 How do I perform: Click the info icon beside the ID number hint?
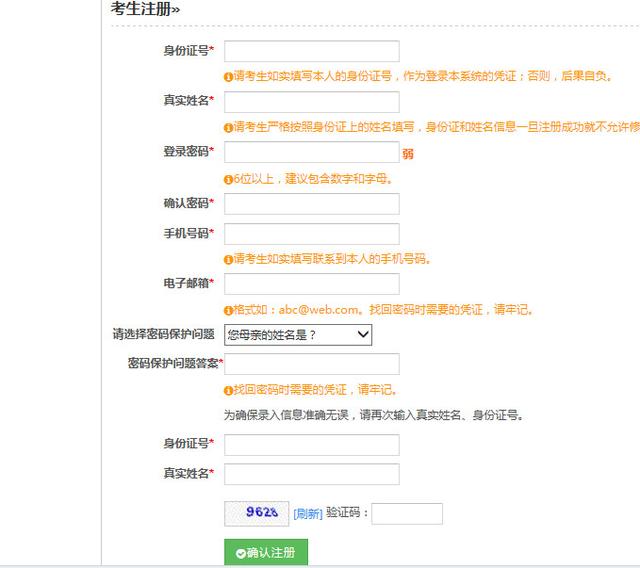coord(228,76)
